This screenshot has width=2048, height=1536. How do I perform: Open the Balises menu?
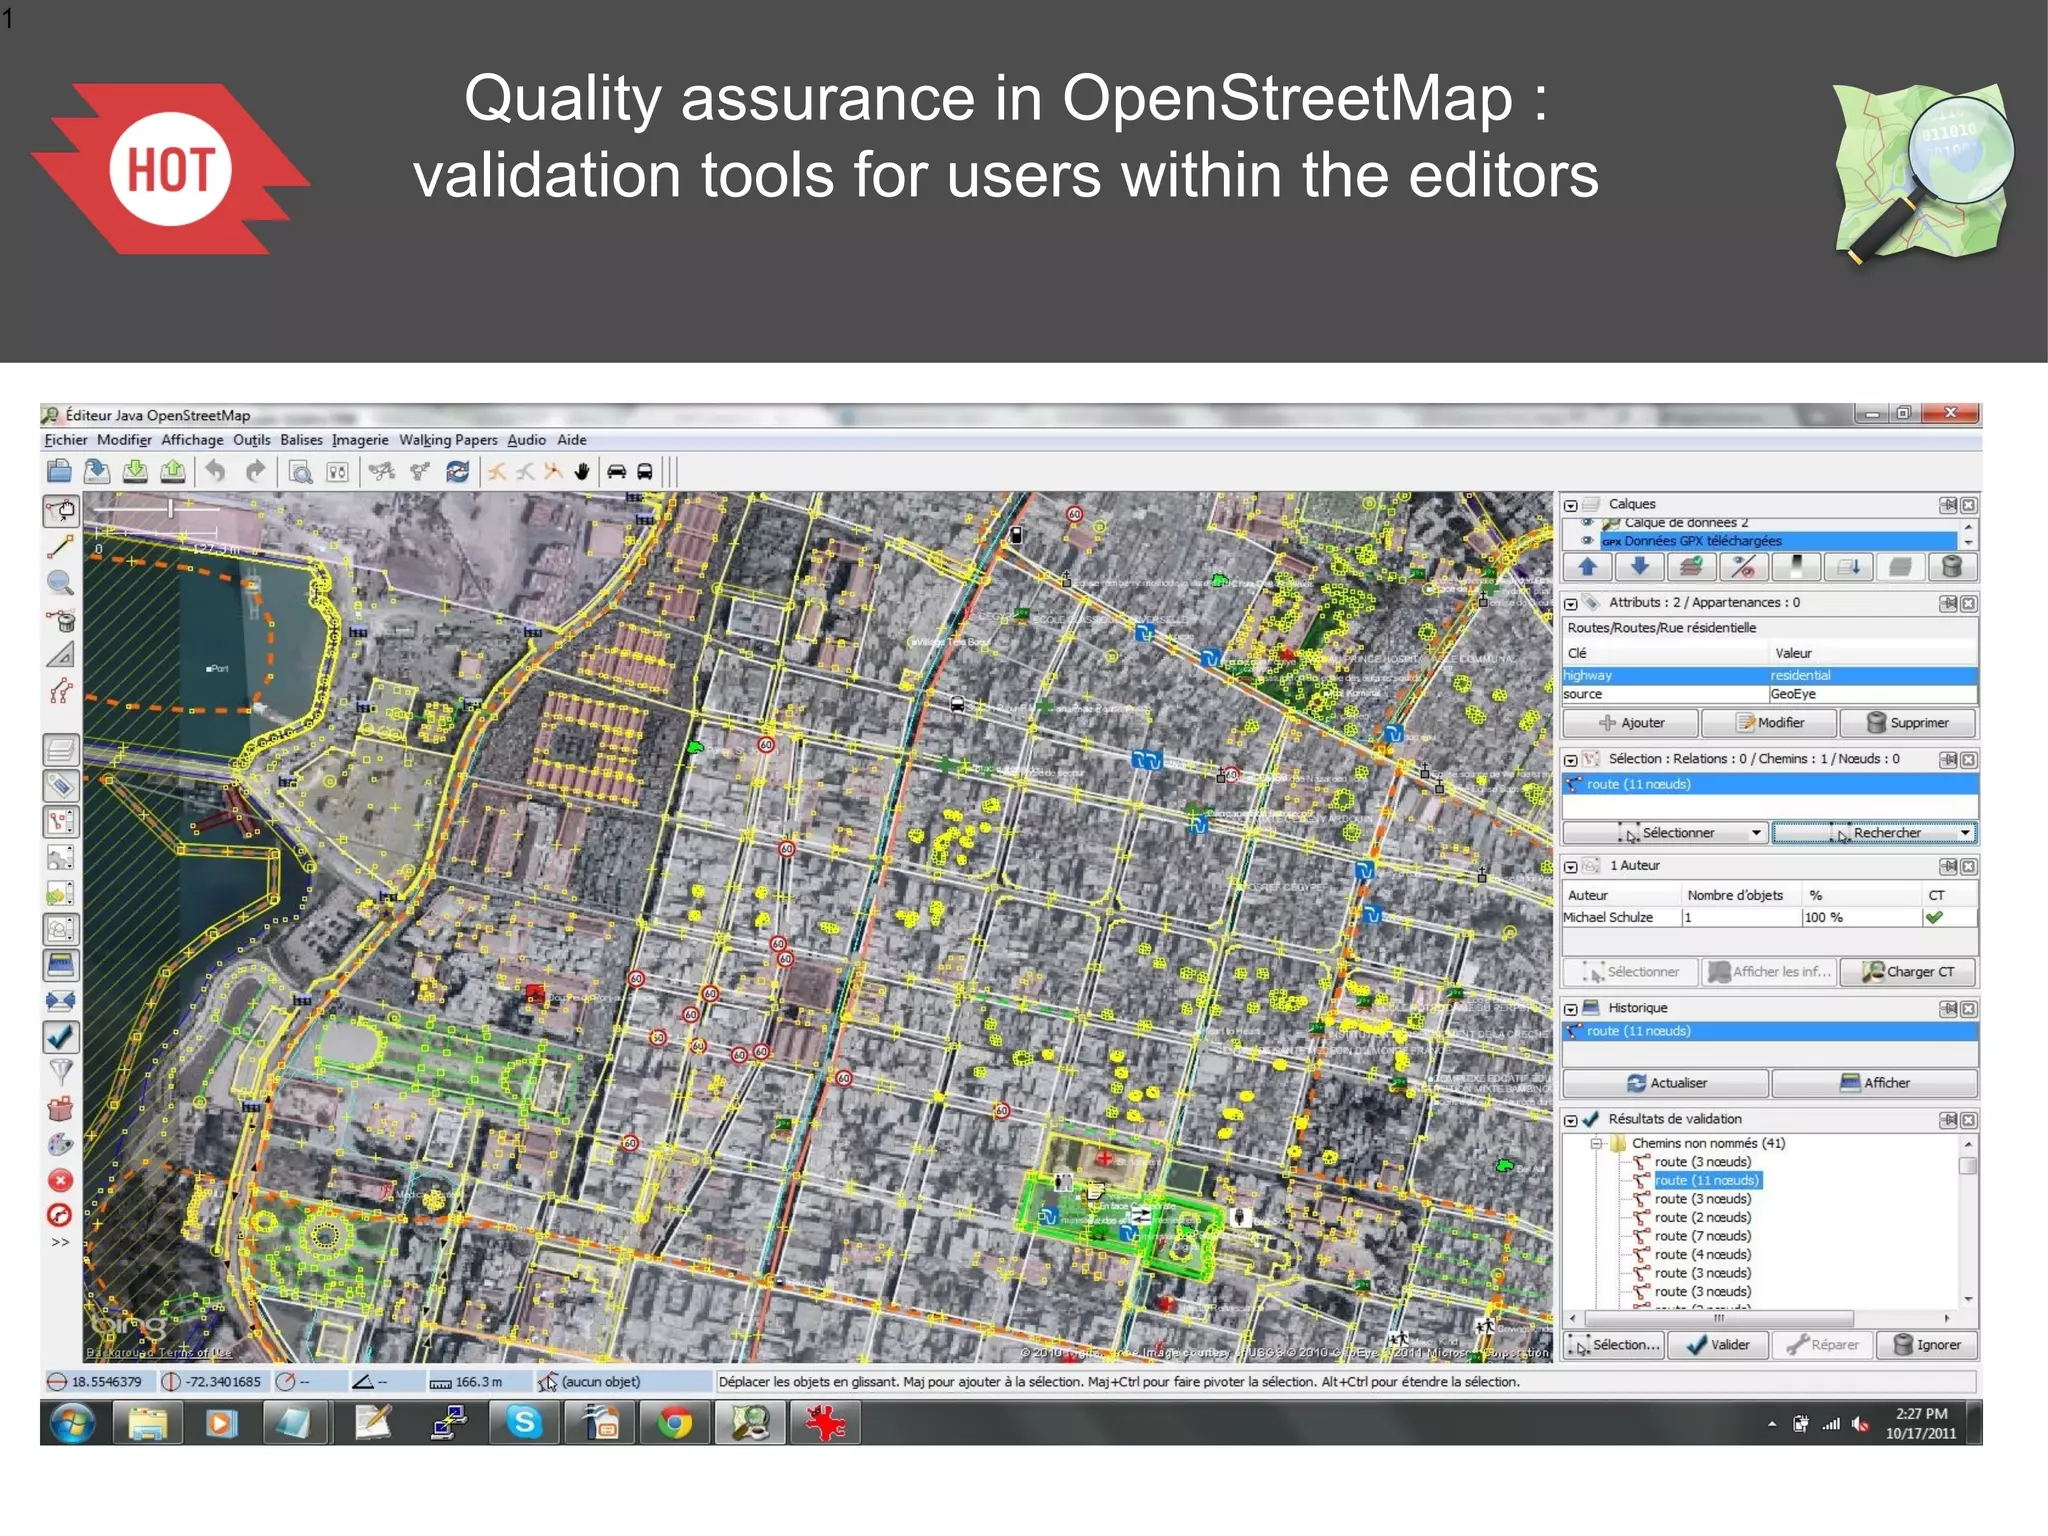tap(301, 440)
